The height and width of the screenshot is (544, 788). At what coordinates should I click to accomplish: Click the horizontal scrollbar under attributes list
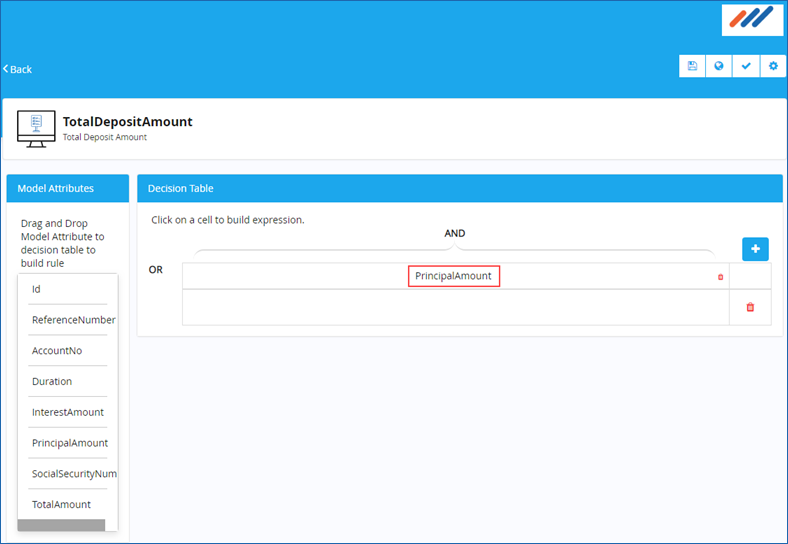tap(61, 525)
